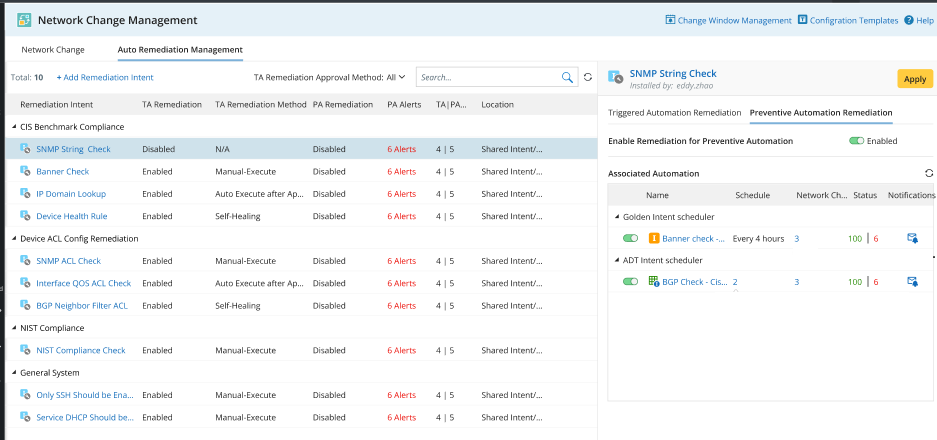Click the Apply button
The image size is (937, 440).
point(914,79)
